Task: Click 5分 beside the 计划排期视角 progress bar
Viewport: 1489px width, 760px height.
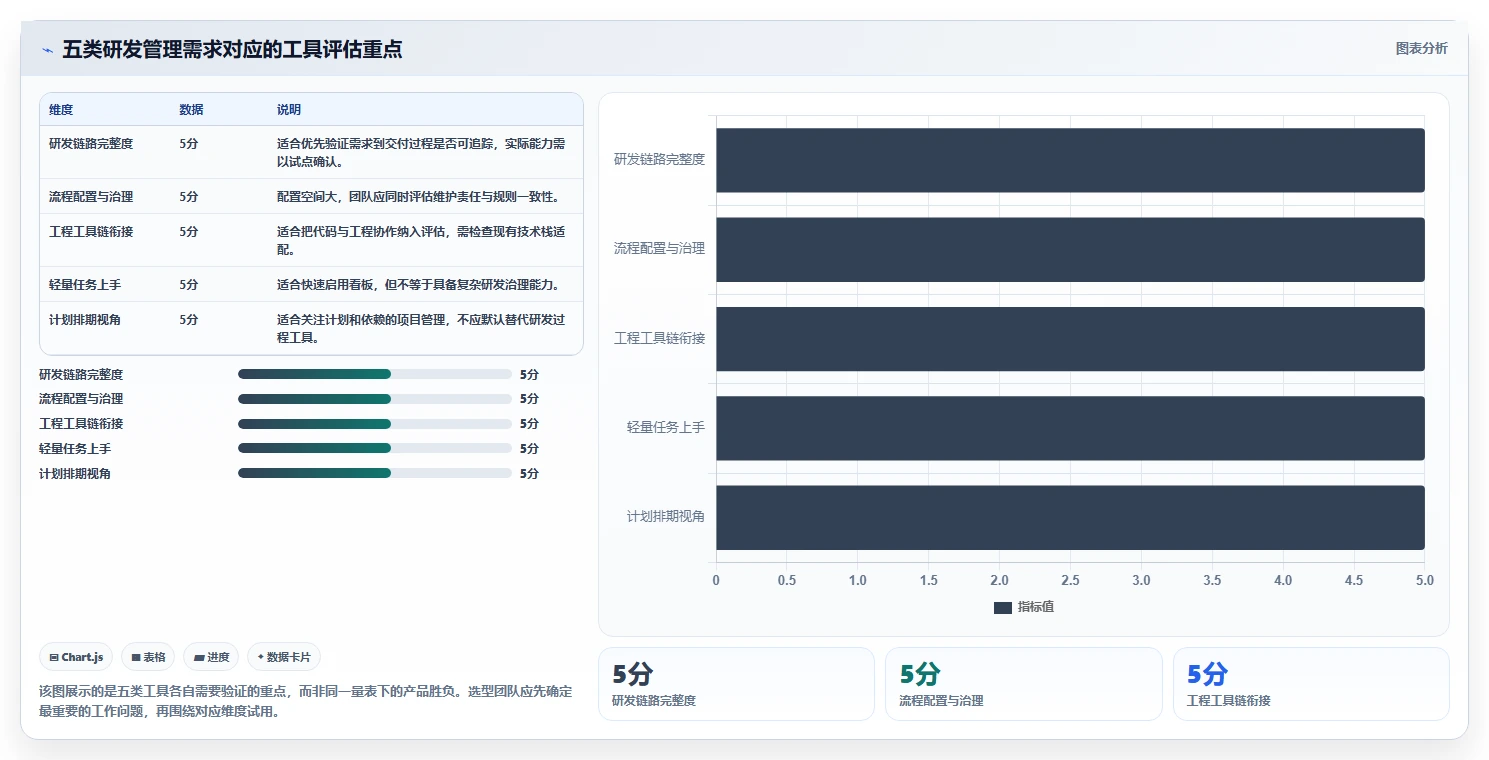Action: 529,474
